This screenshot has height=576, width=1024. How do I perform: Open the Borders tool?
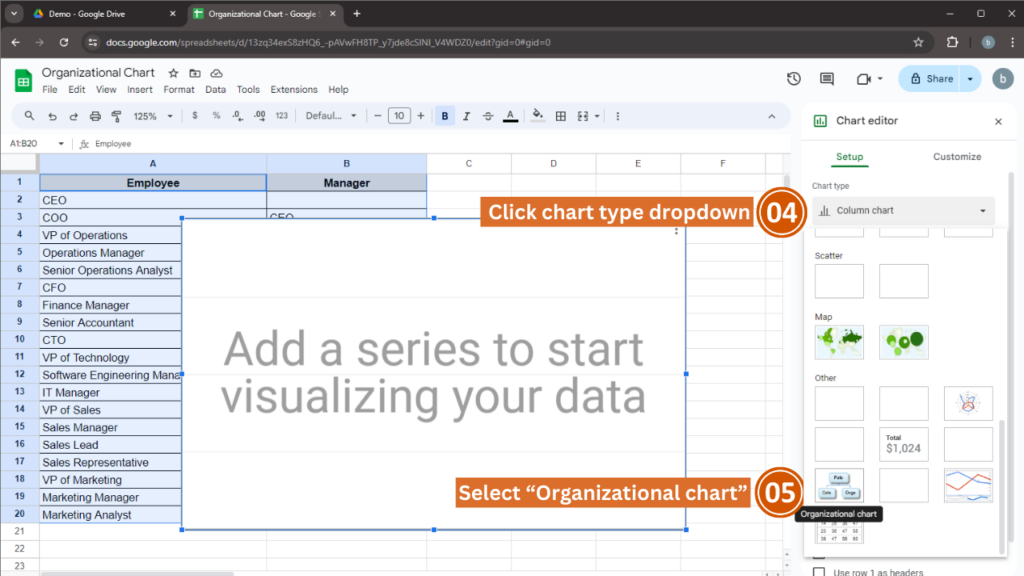click(x=563, y=115)
